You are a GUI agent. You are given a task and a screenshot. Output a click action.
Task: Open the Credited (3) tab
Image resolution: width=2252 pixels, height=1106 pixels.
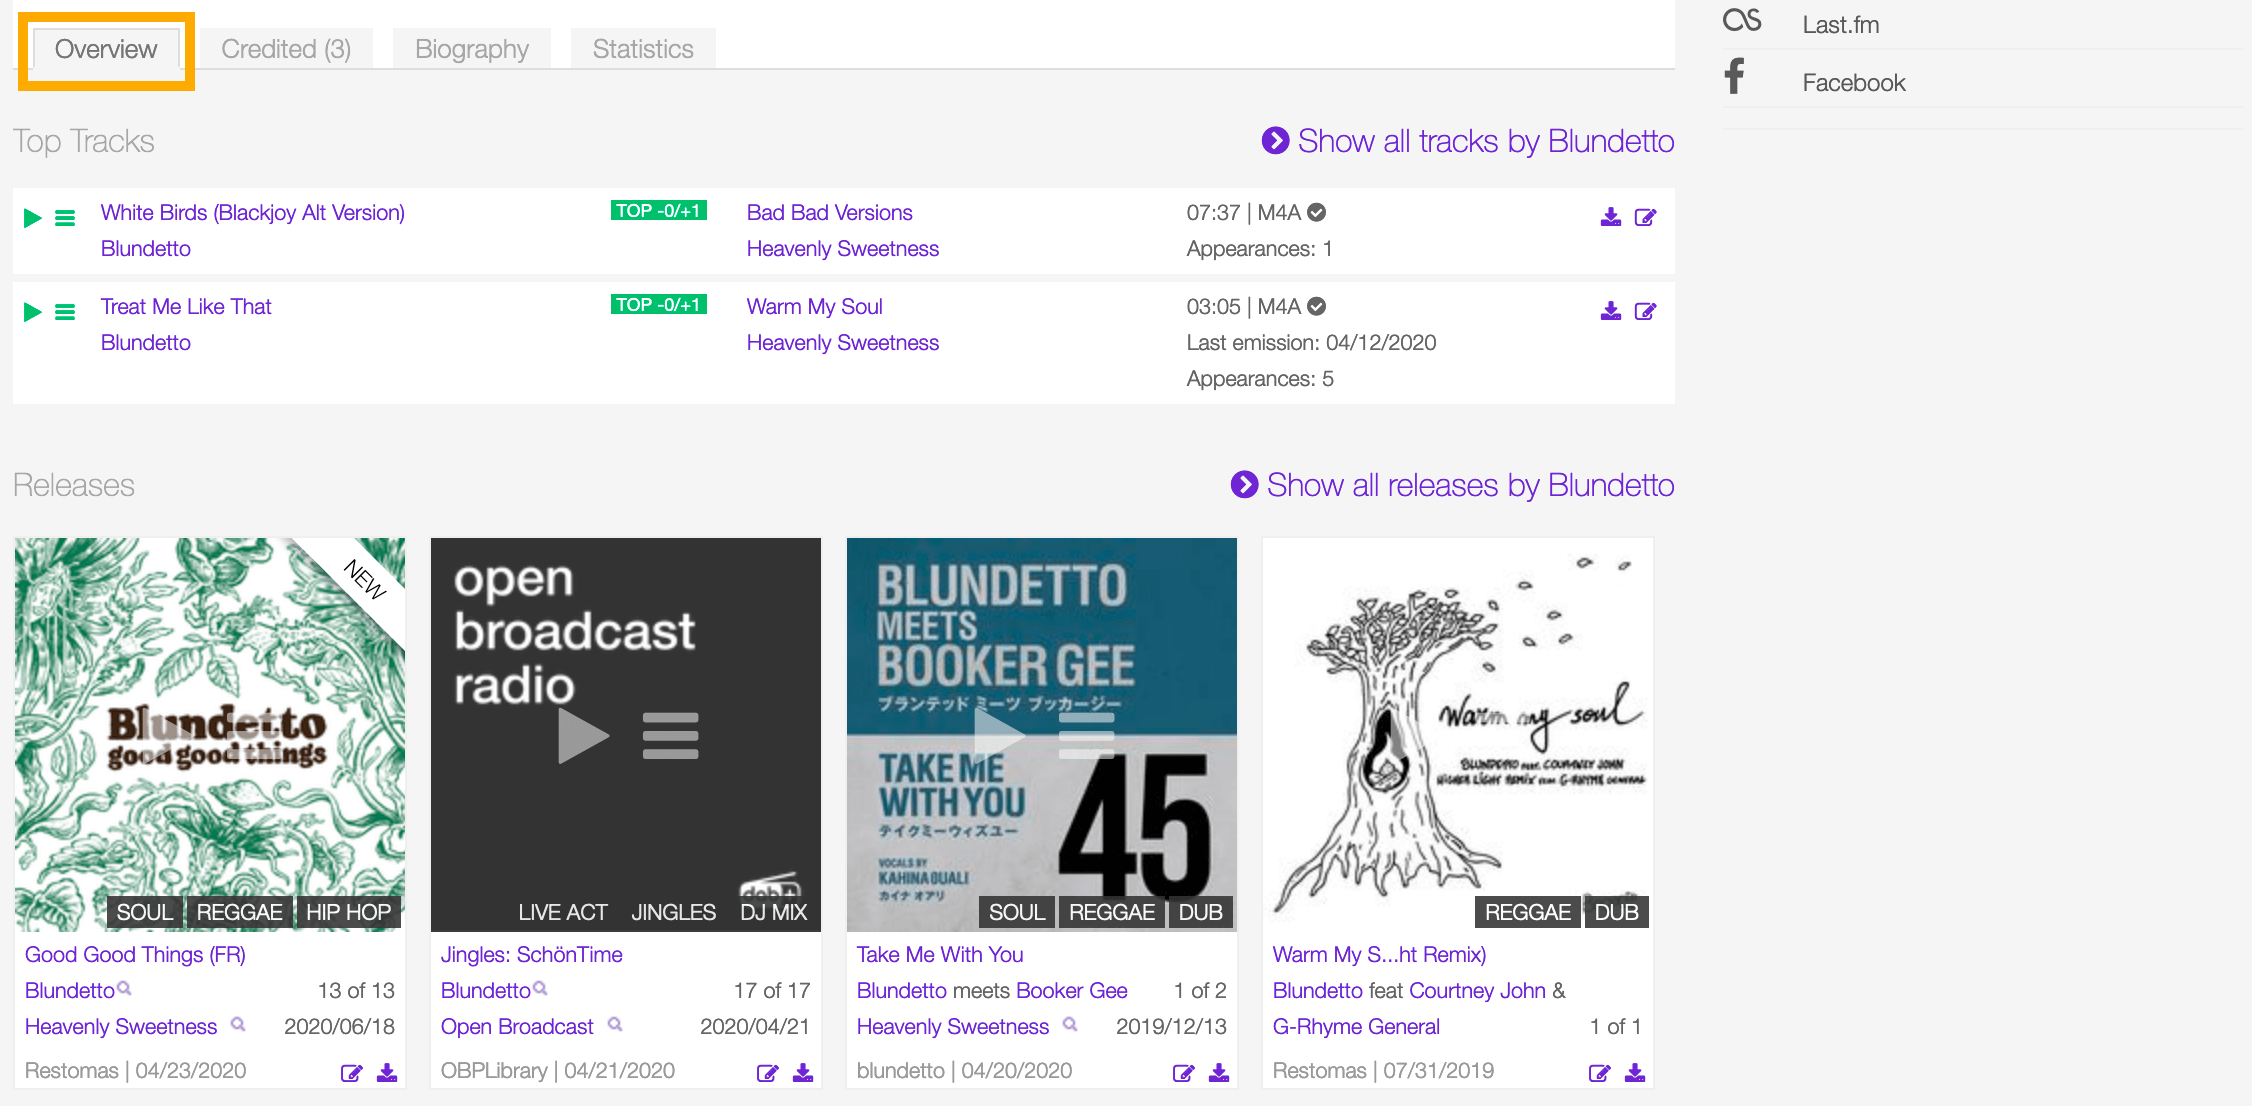286,49
